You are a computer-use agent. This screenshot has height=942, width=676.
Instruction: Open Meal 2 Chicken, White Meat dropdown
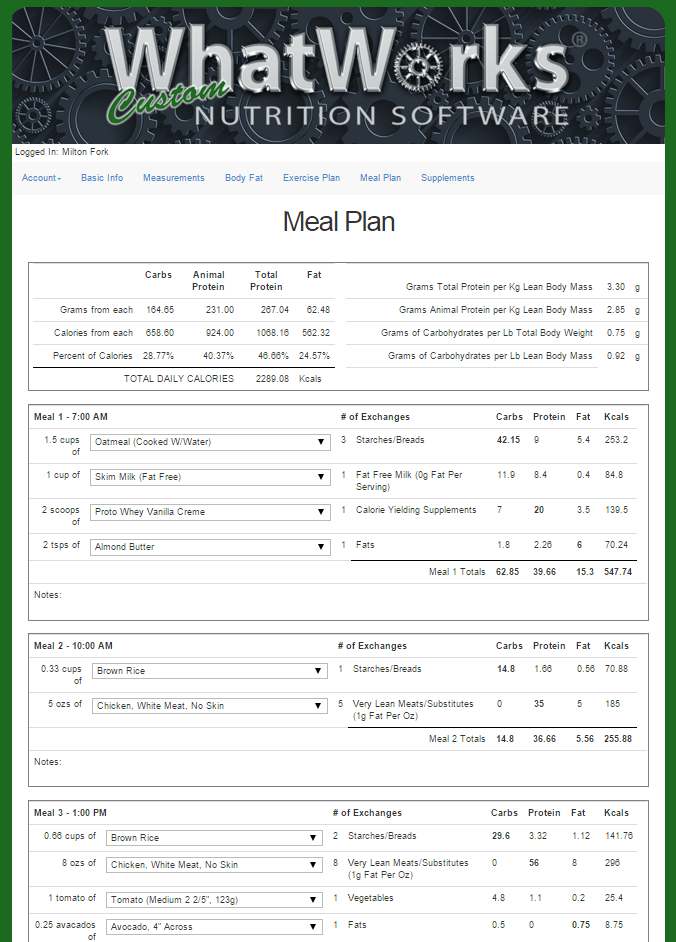click(210, 706)
